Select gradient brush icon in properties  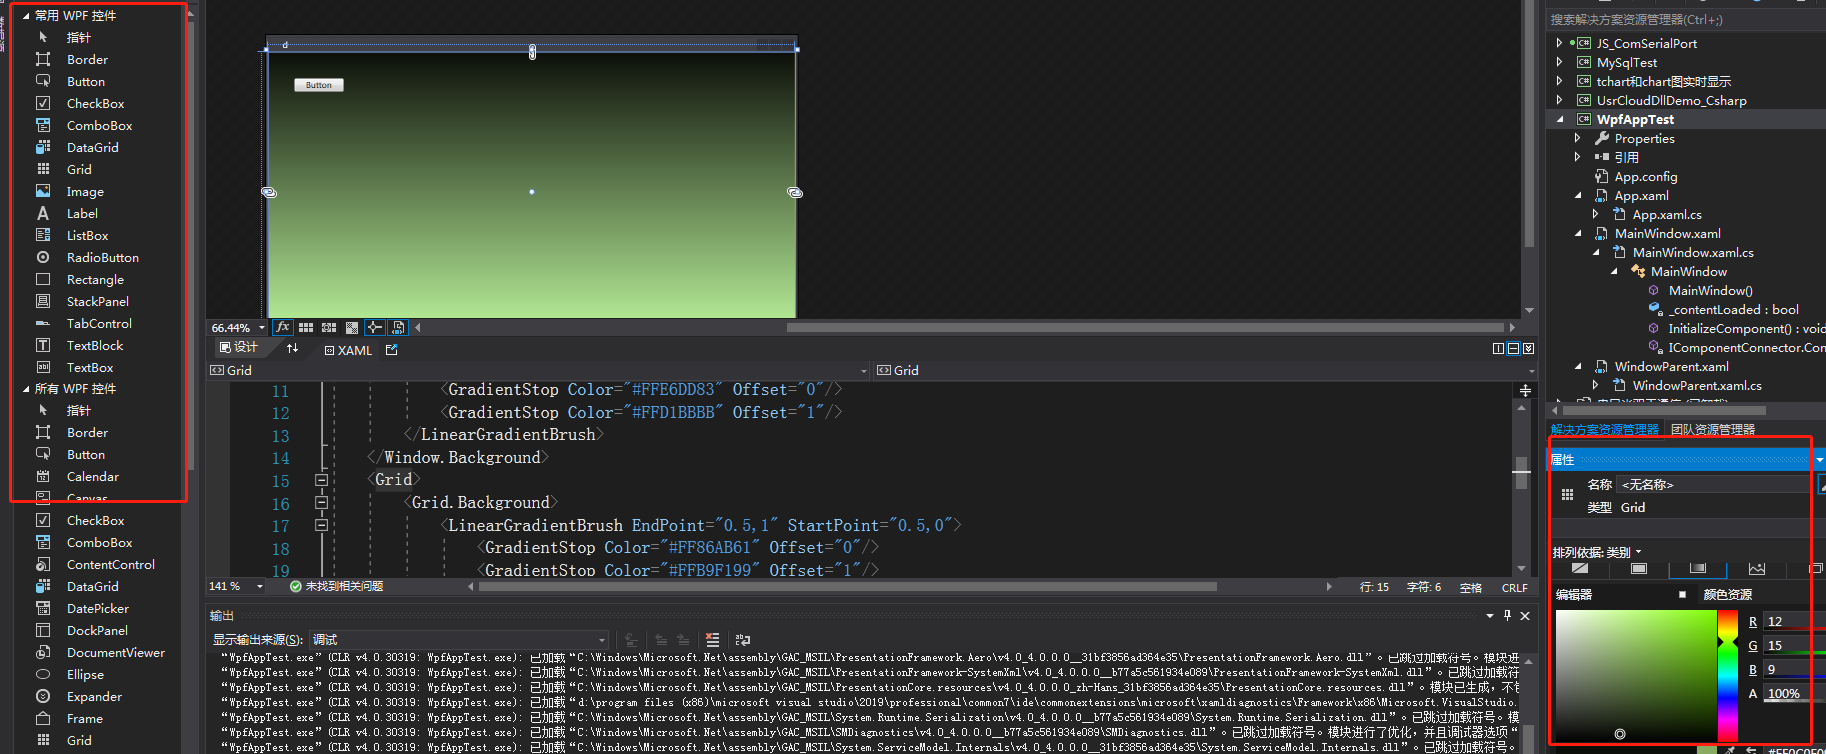pyautogui.click(x=1697, y=568)
